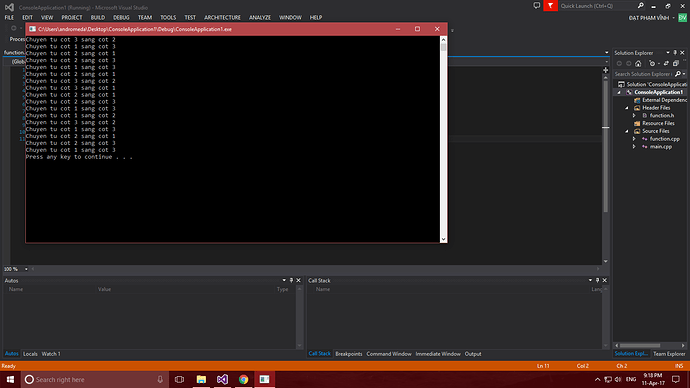Open the BUILD menu
Screen dimensions: 690x388
point(98,18)
